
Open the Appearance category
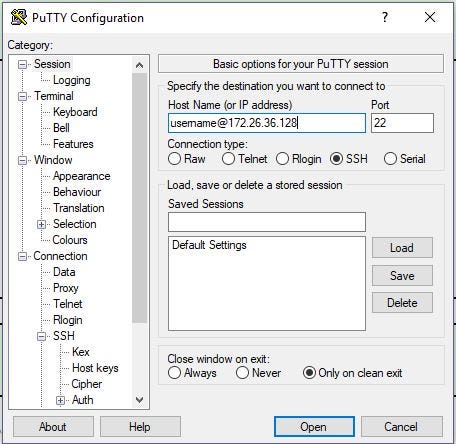(82, 176)
